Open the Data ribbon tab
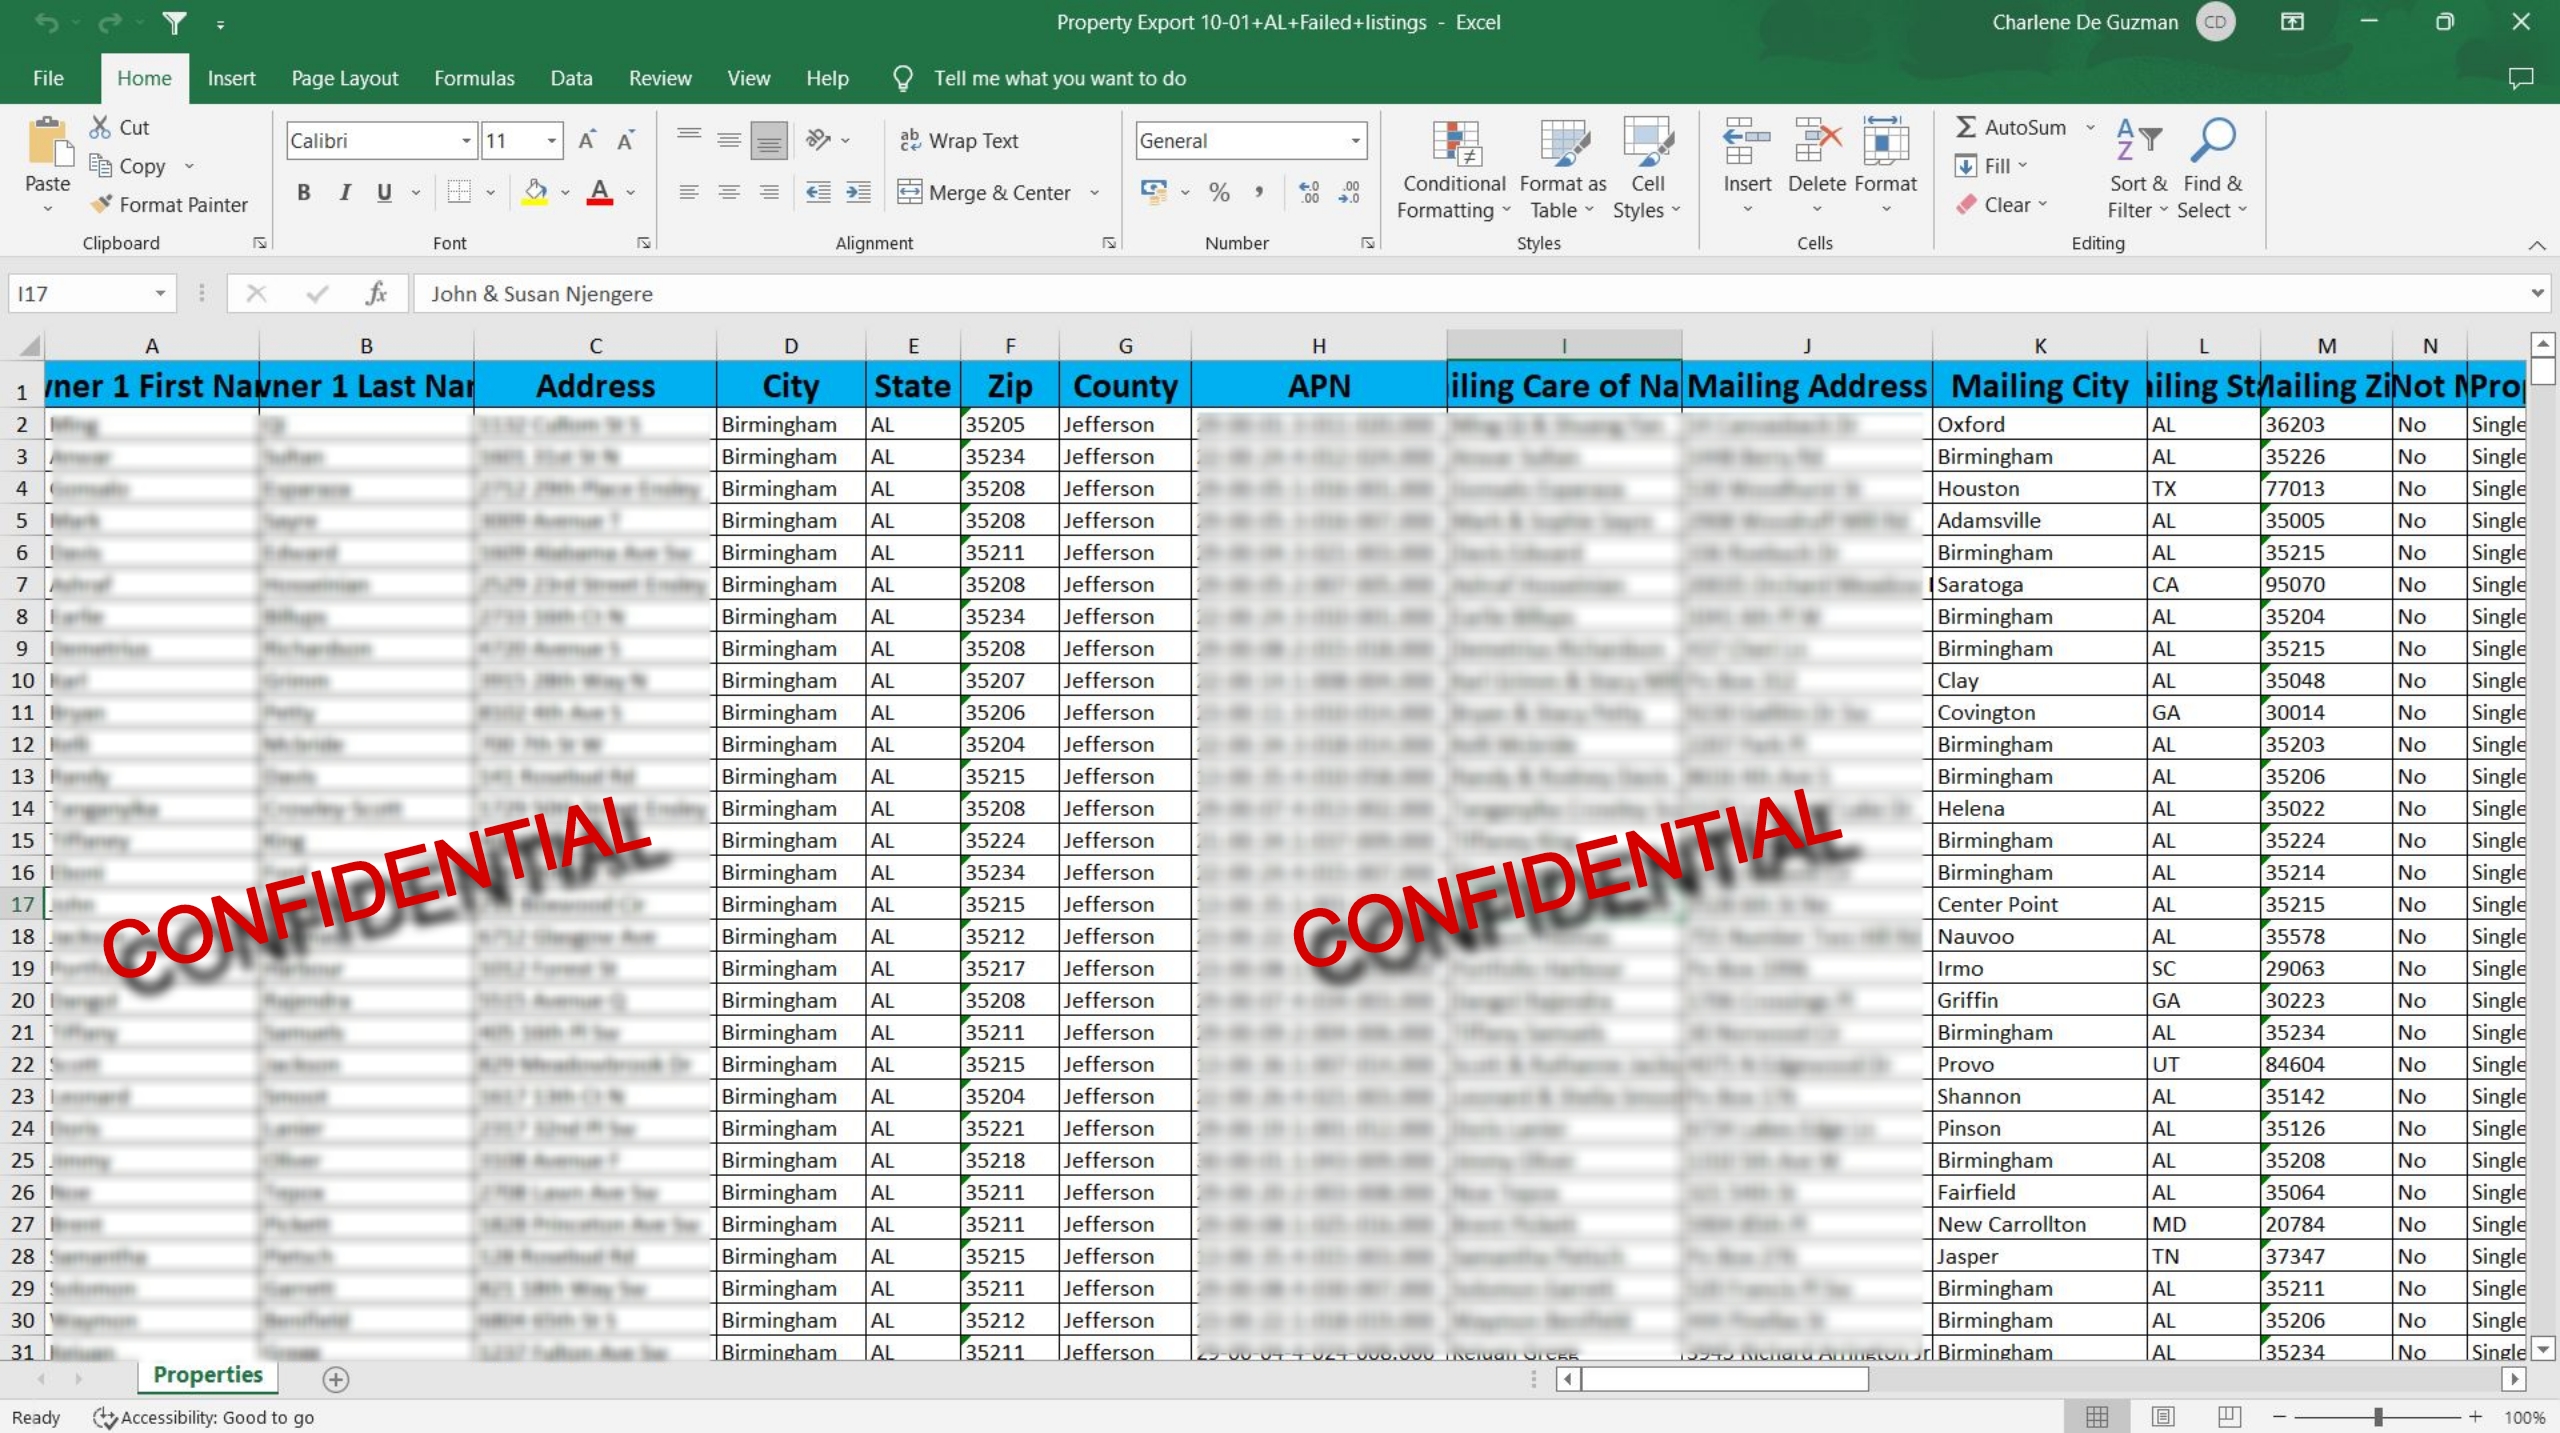This screenshot has height=1433, width=2560. coord(571,78)
